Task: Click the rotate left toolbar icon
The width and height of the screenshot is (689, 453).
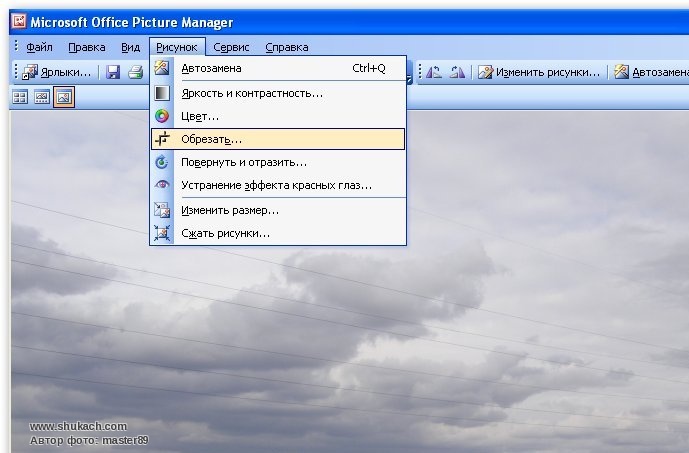Action: pos(434,72)
